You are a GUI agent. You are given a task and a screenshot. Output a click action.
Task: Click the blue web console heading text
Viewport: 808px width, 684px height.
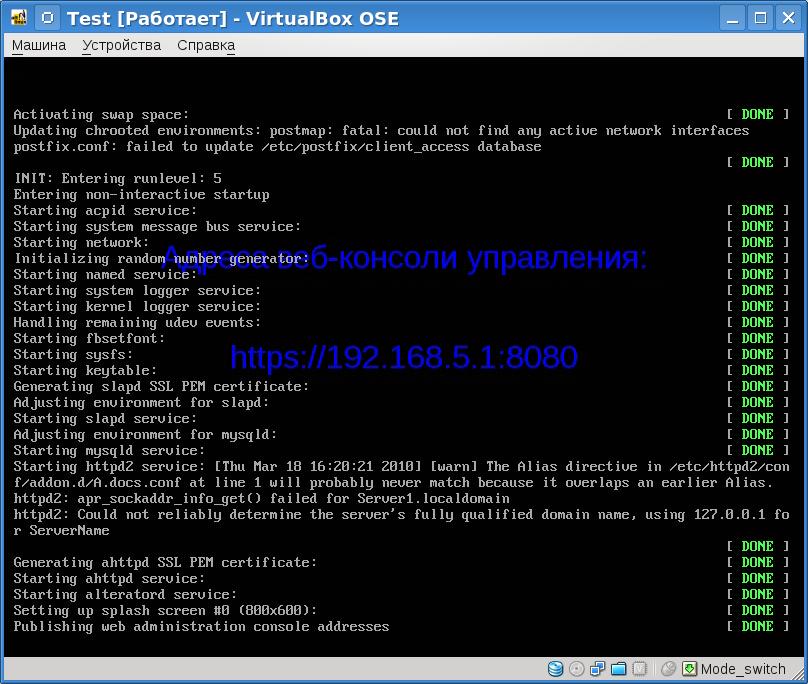403,258
